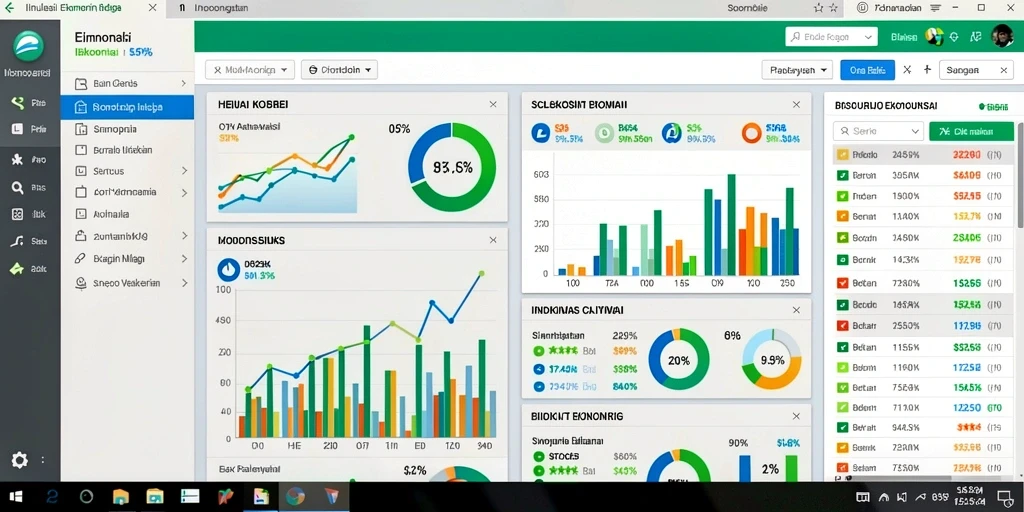Open the white square icon below the share icon

(x=18, y=129)
